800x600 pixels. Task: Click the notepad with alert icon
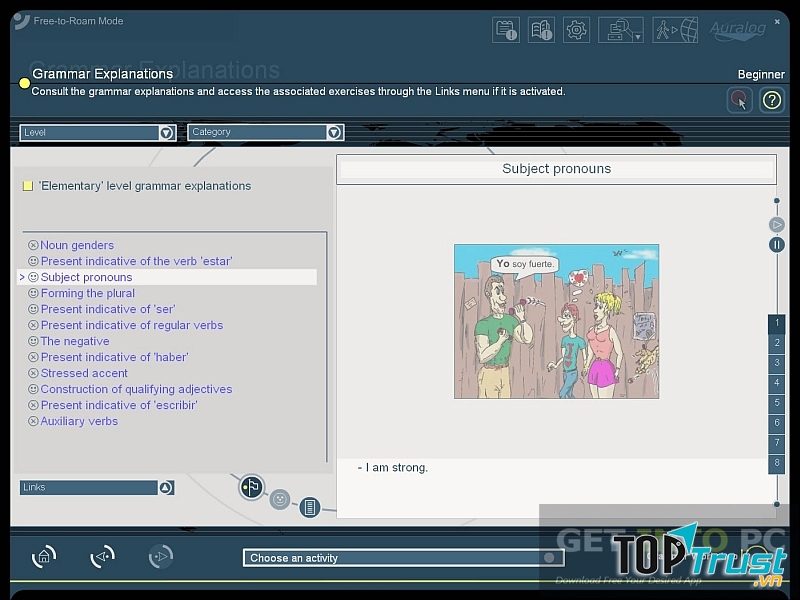tap(506, 30)
